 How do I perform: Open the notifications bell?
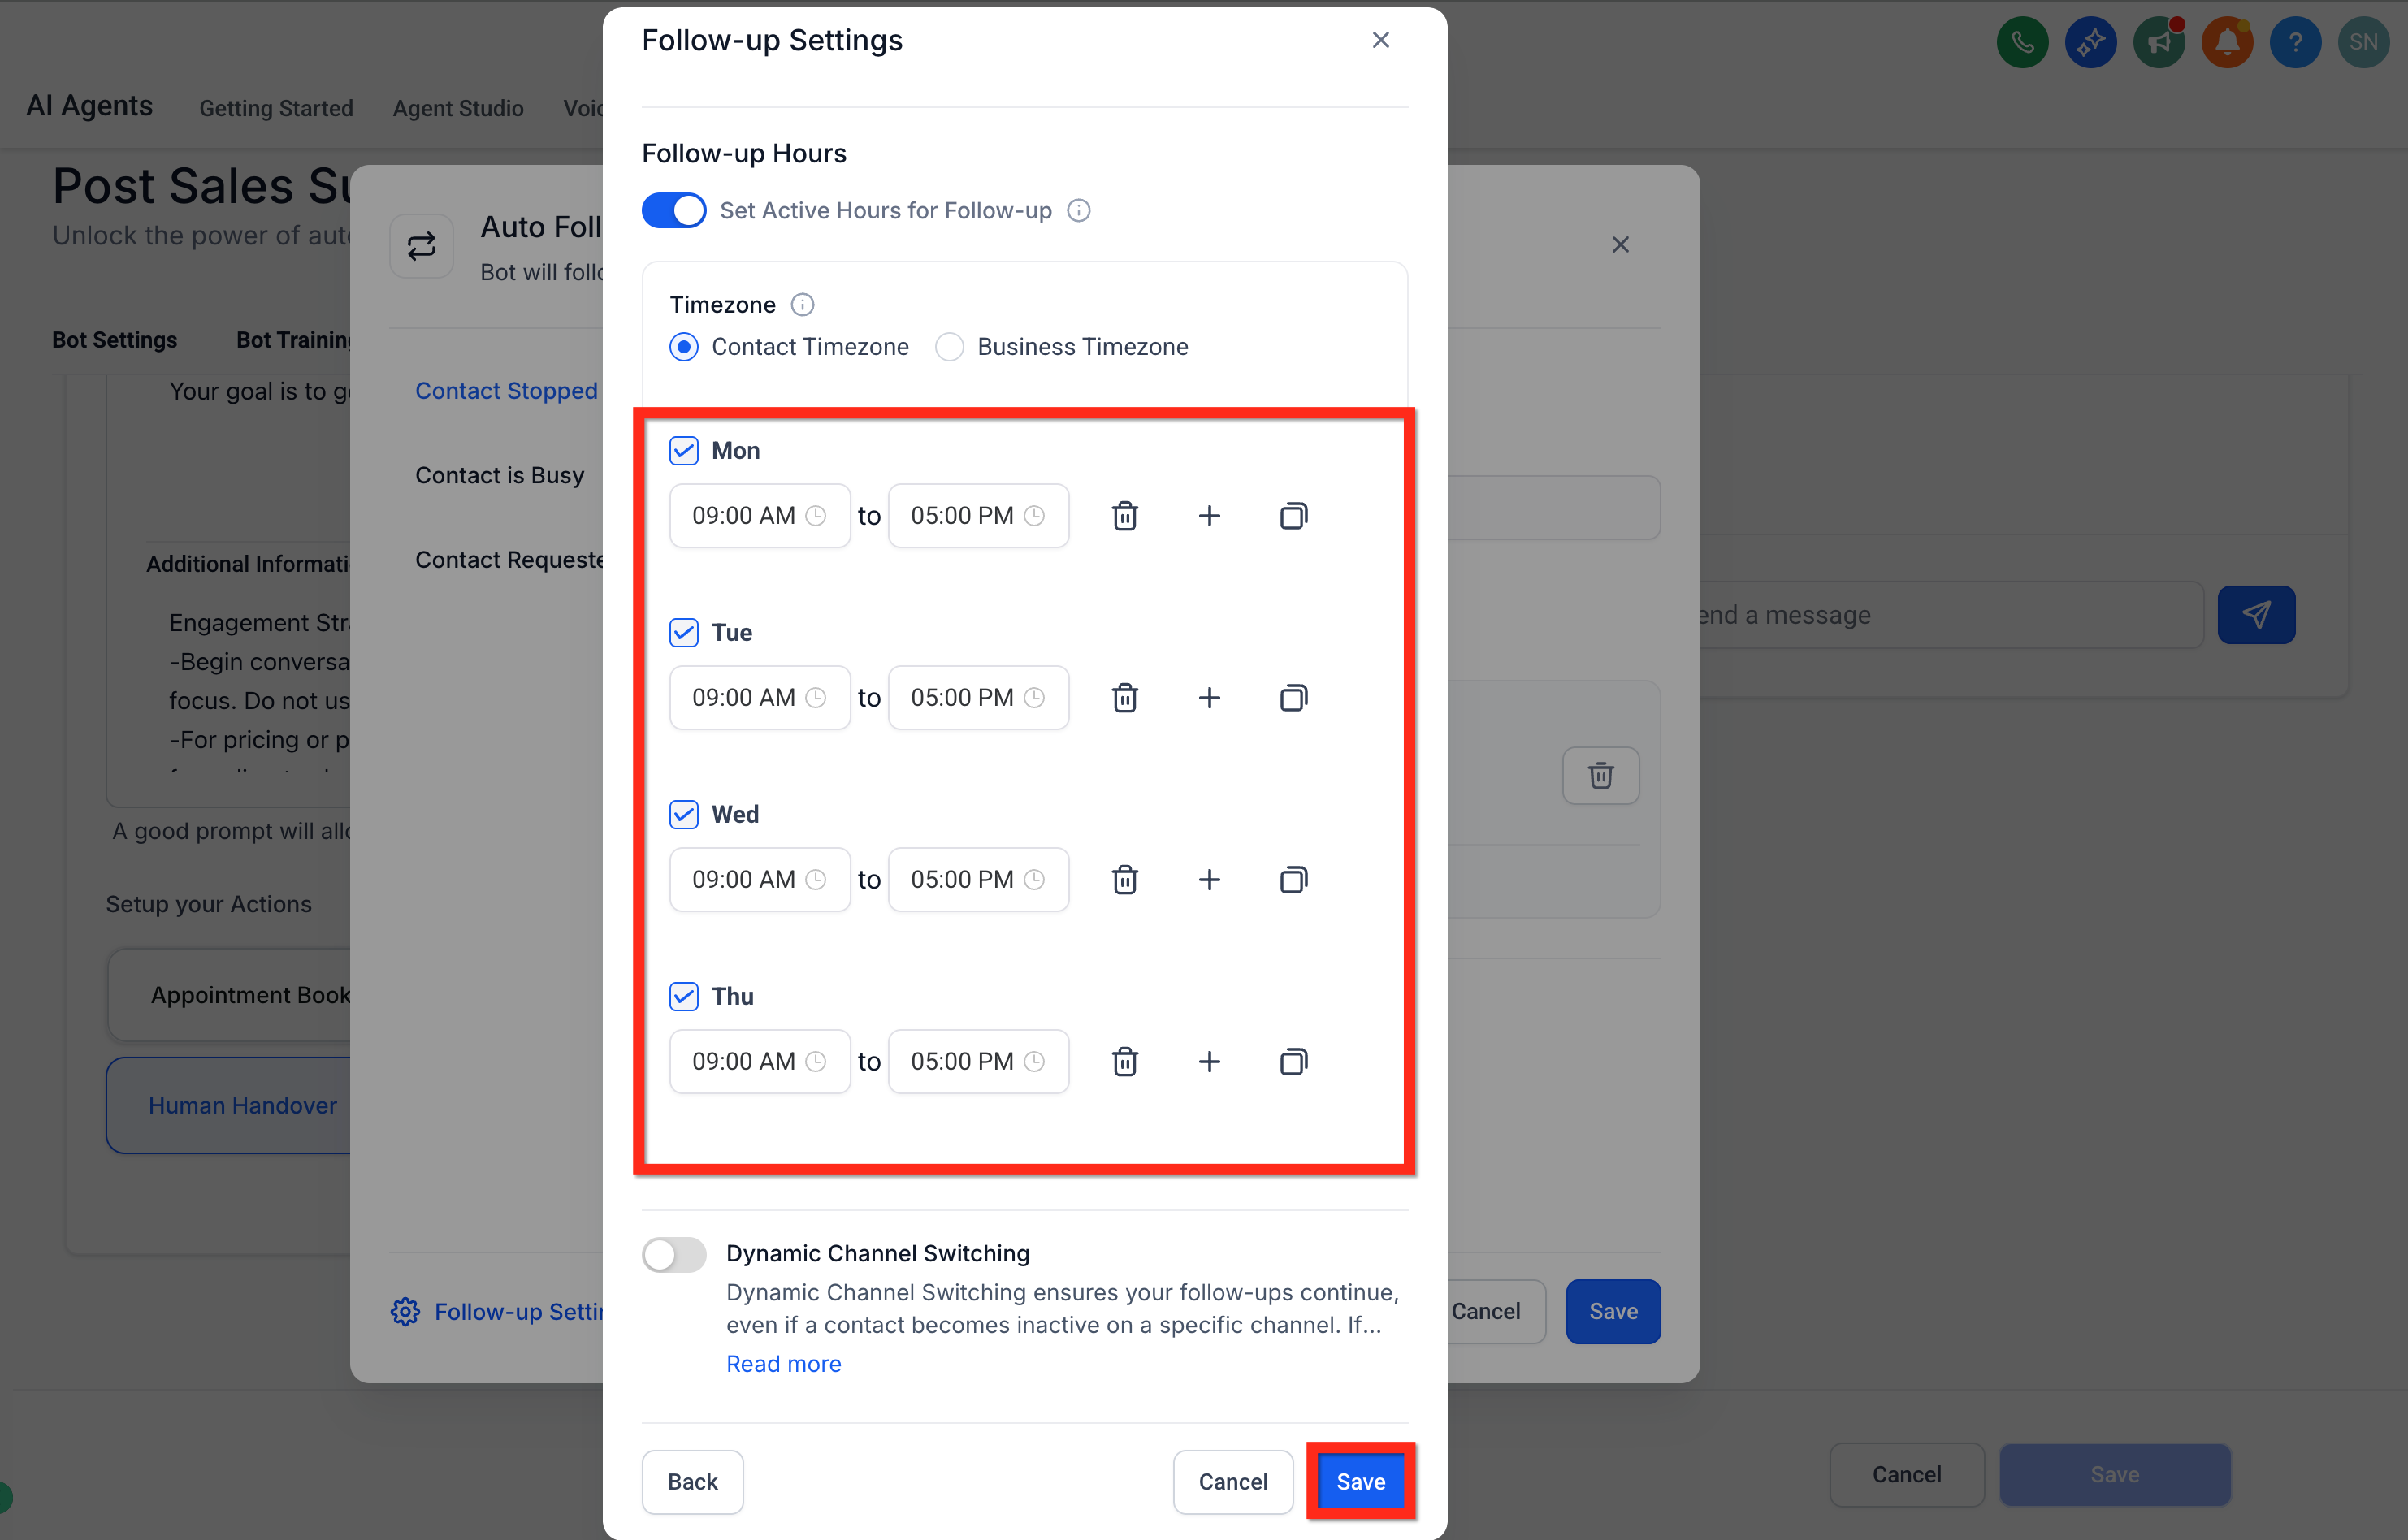tap(2227, 42)
